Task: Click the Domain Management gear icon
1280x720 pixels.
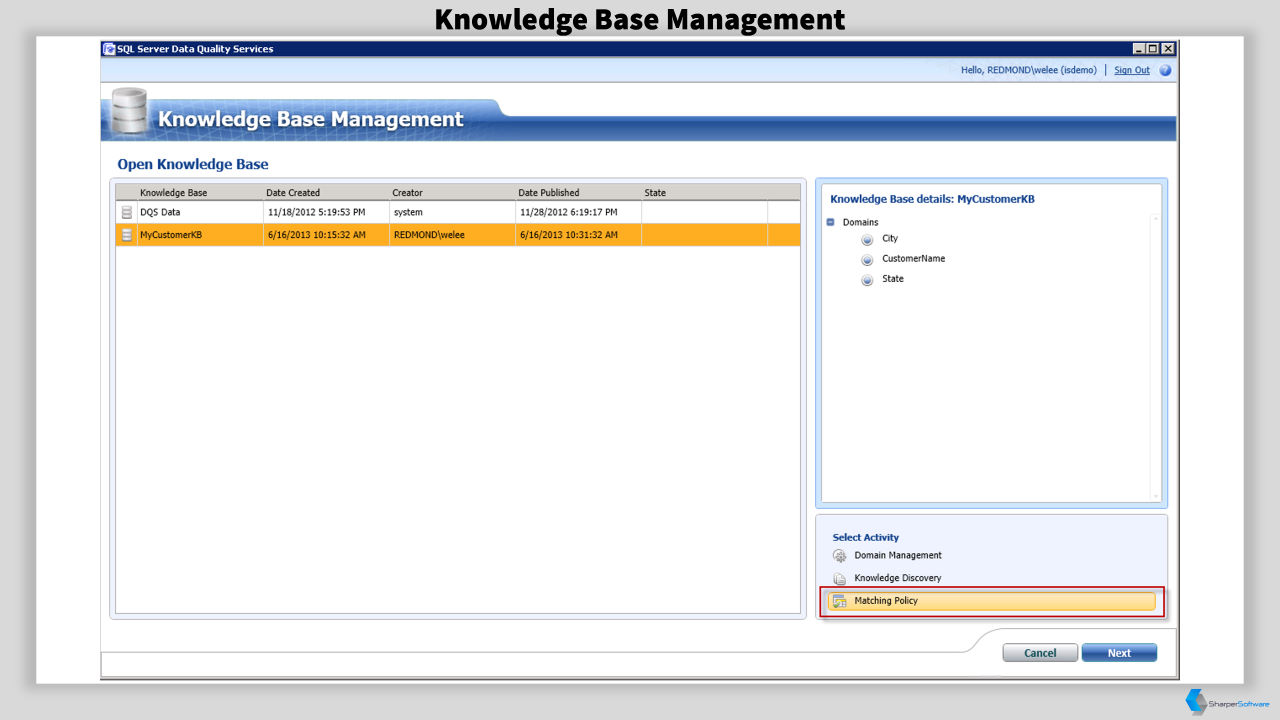Action: pyautogui.click(x=840, y=556)
